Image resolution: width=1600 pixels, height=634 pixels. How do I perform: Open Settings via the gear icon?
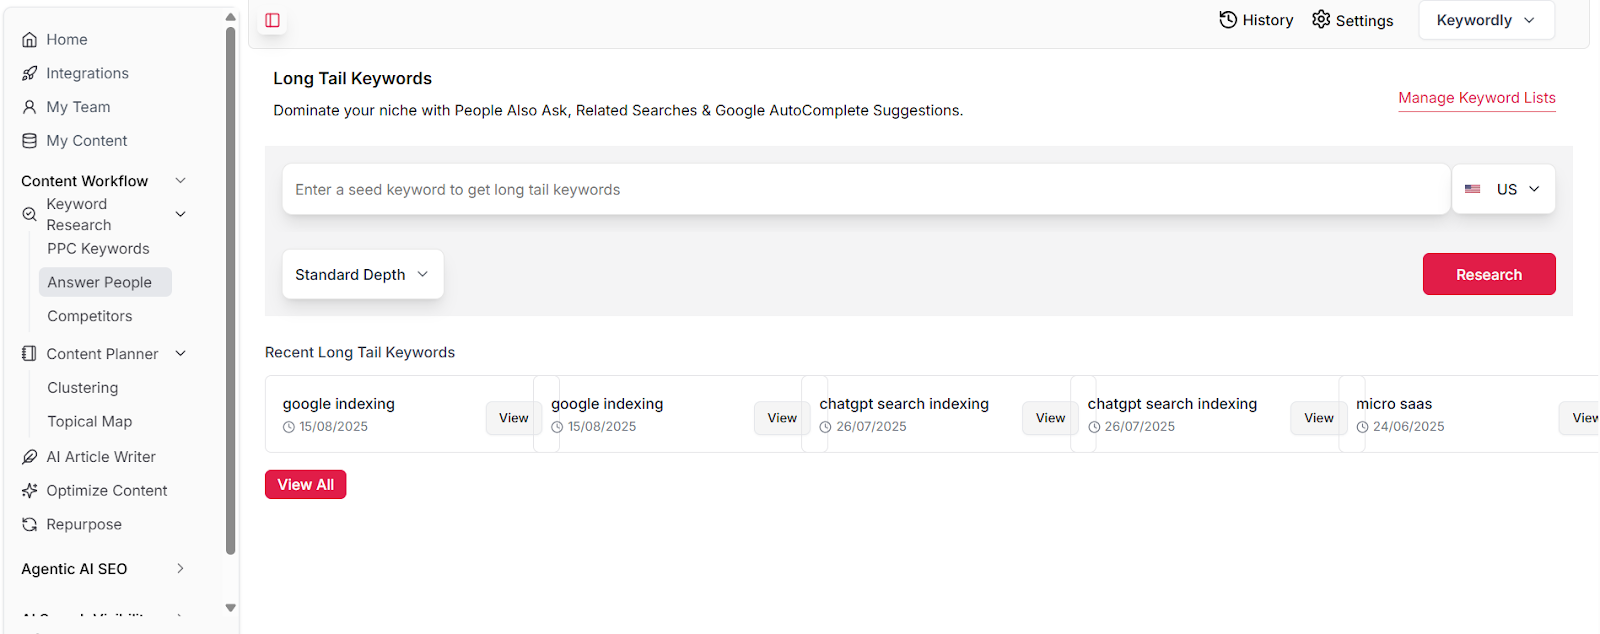[x=1321, y=20]
